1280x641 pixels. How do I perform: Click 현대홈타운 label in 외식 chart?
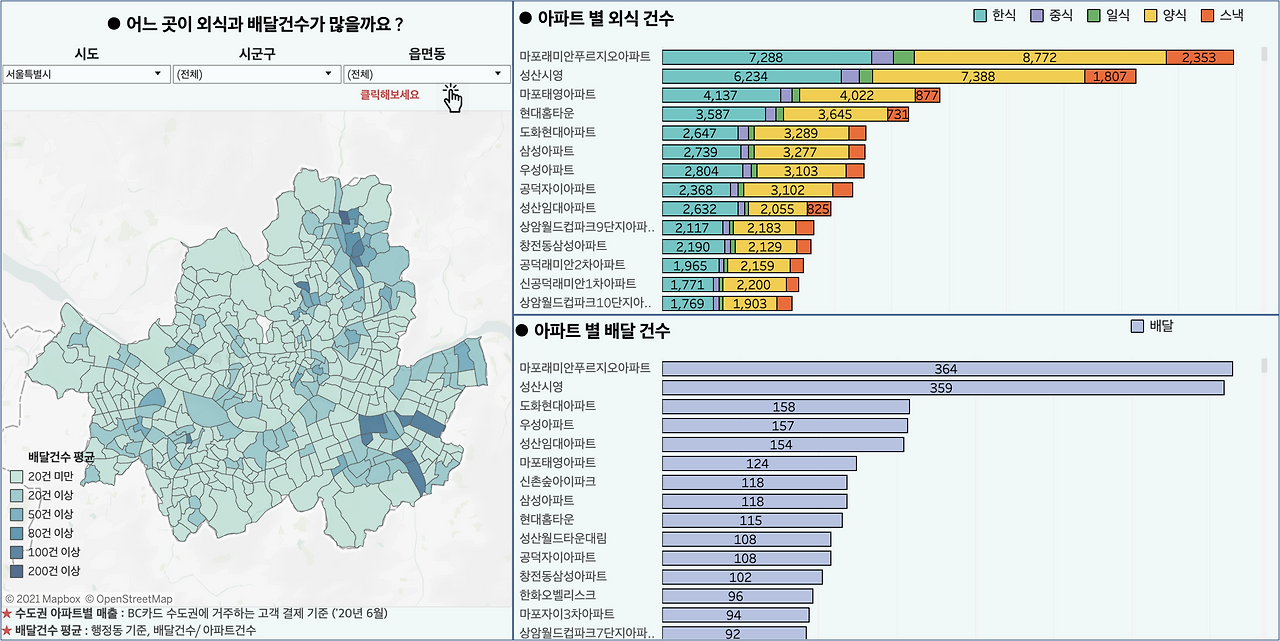(547, 114)
